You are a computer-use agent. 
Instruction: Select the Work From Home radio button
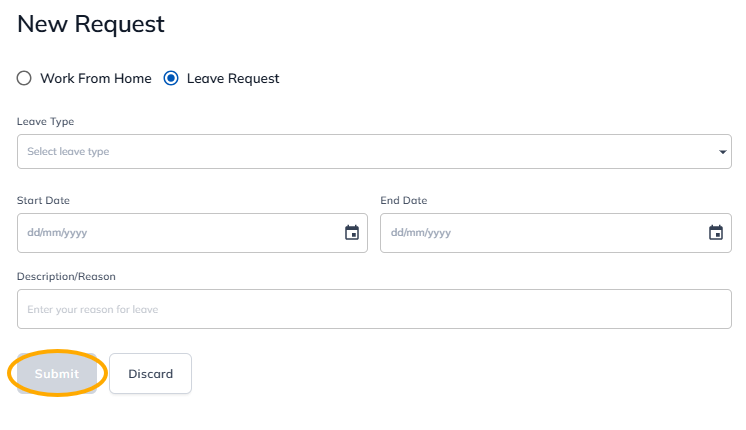[24, 78]
